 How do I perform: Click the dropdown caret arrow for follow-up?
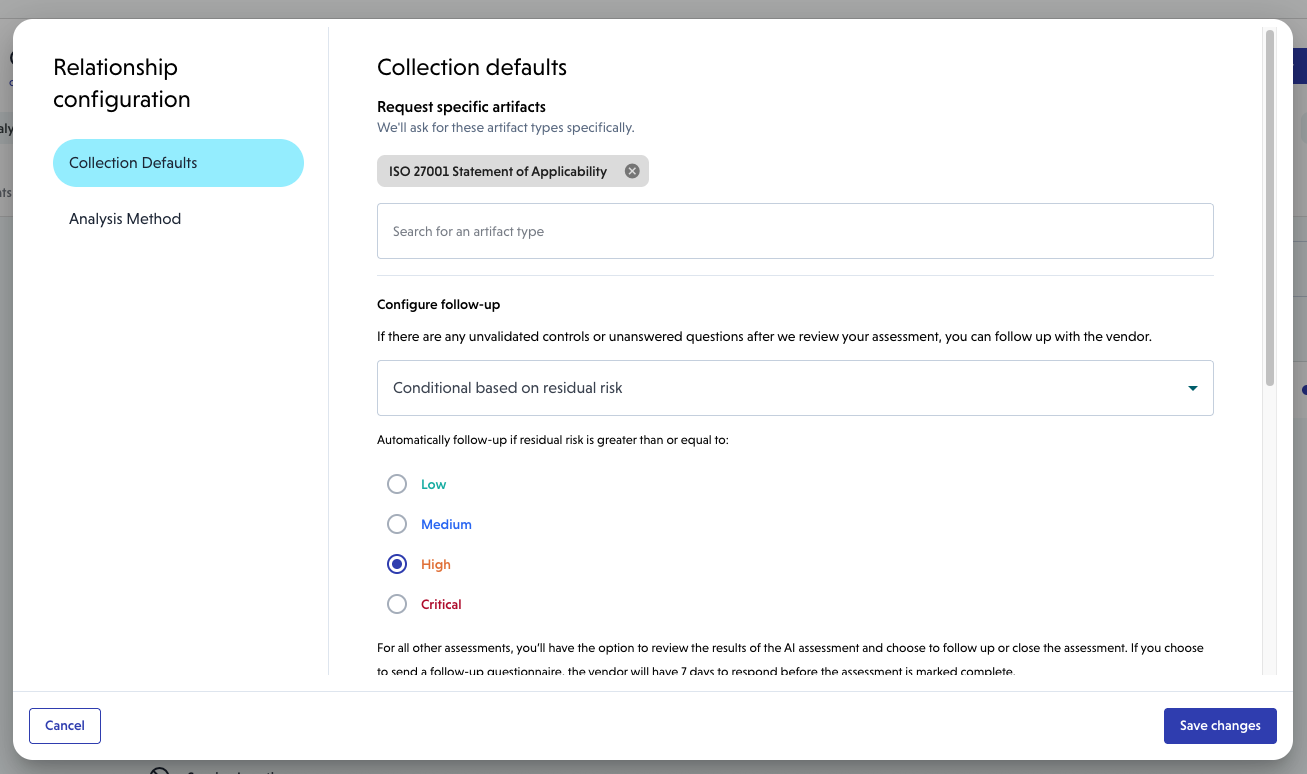click(1192, 388)
